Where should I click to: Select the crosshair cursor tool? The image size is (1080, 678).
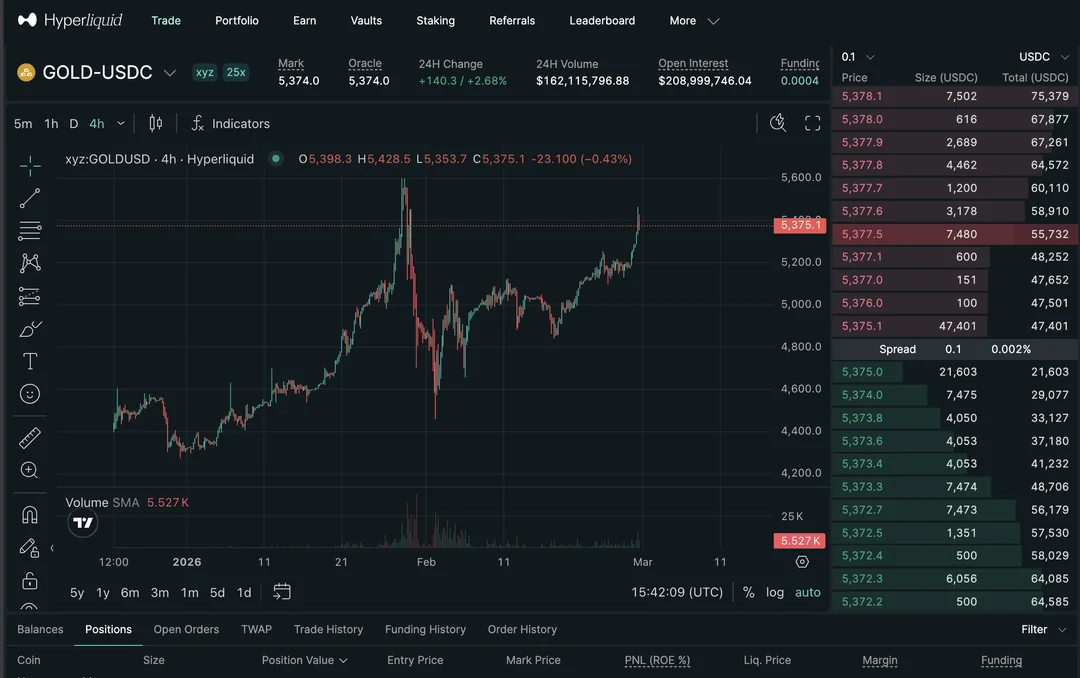click(30, 166)
